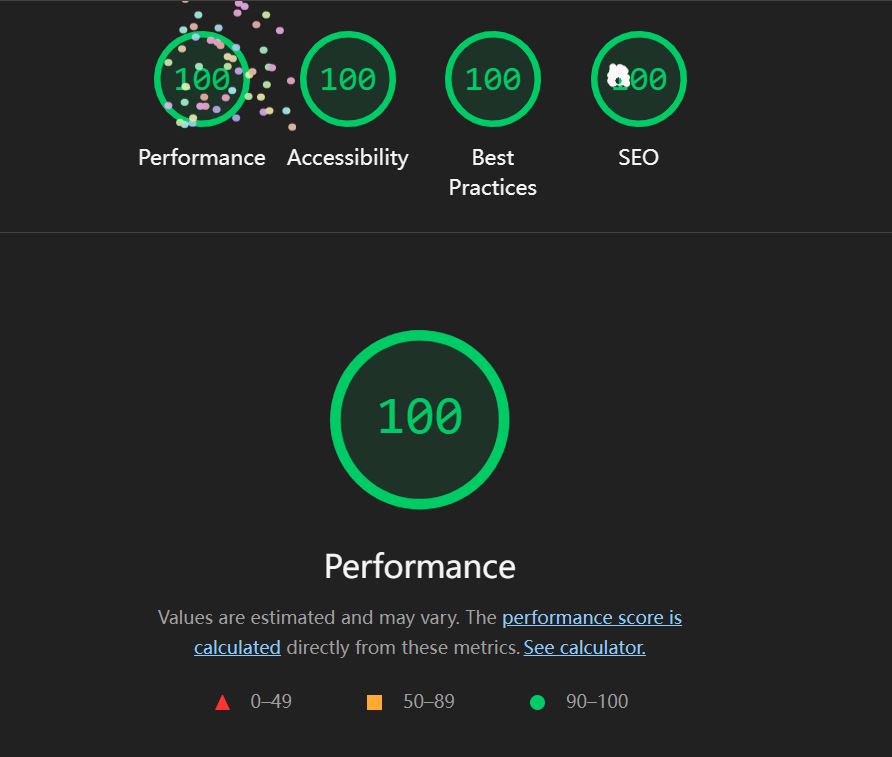Screen dimensions: 892x757
Task: Click the green circle legend icon
Action: pos(537,702)
